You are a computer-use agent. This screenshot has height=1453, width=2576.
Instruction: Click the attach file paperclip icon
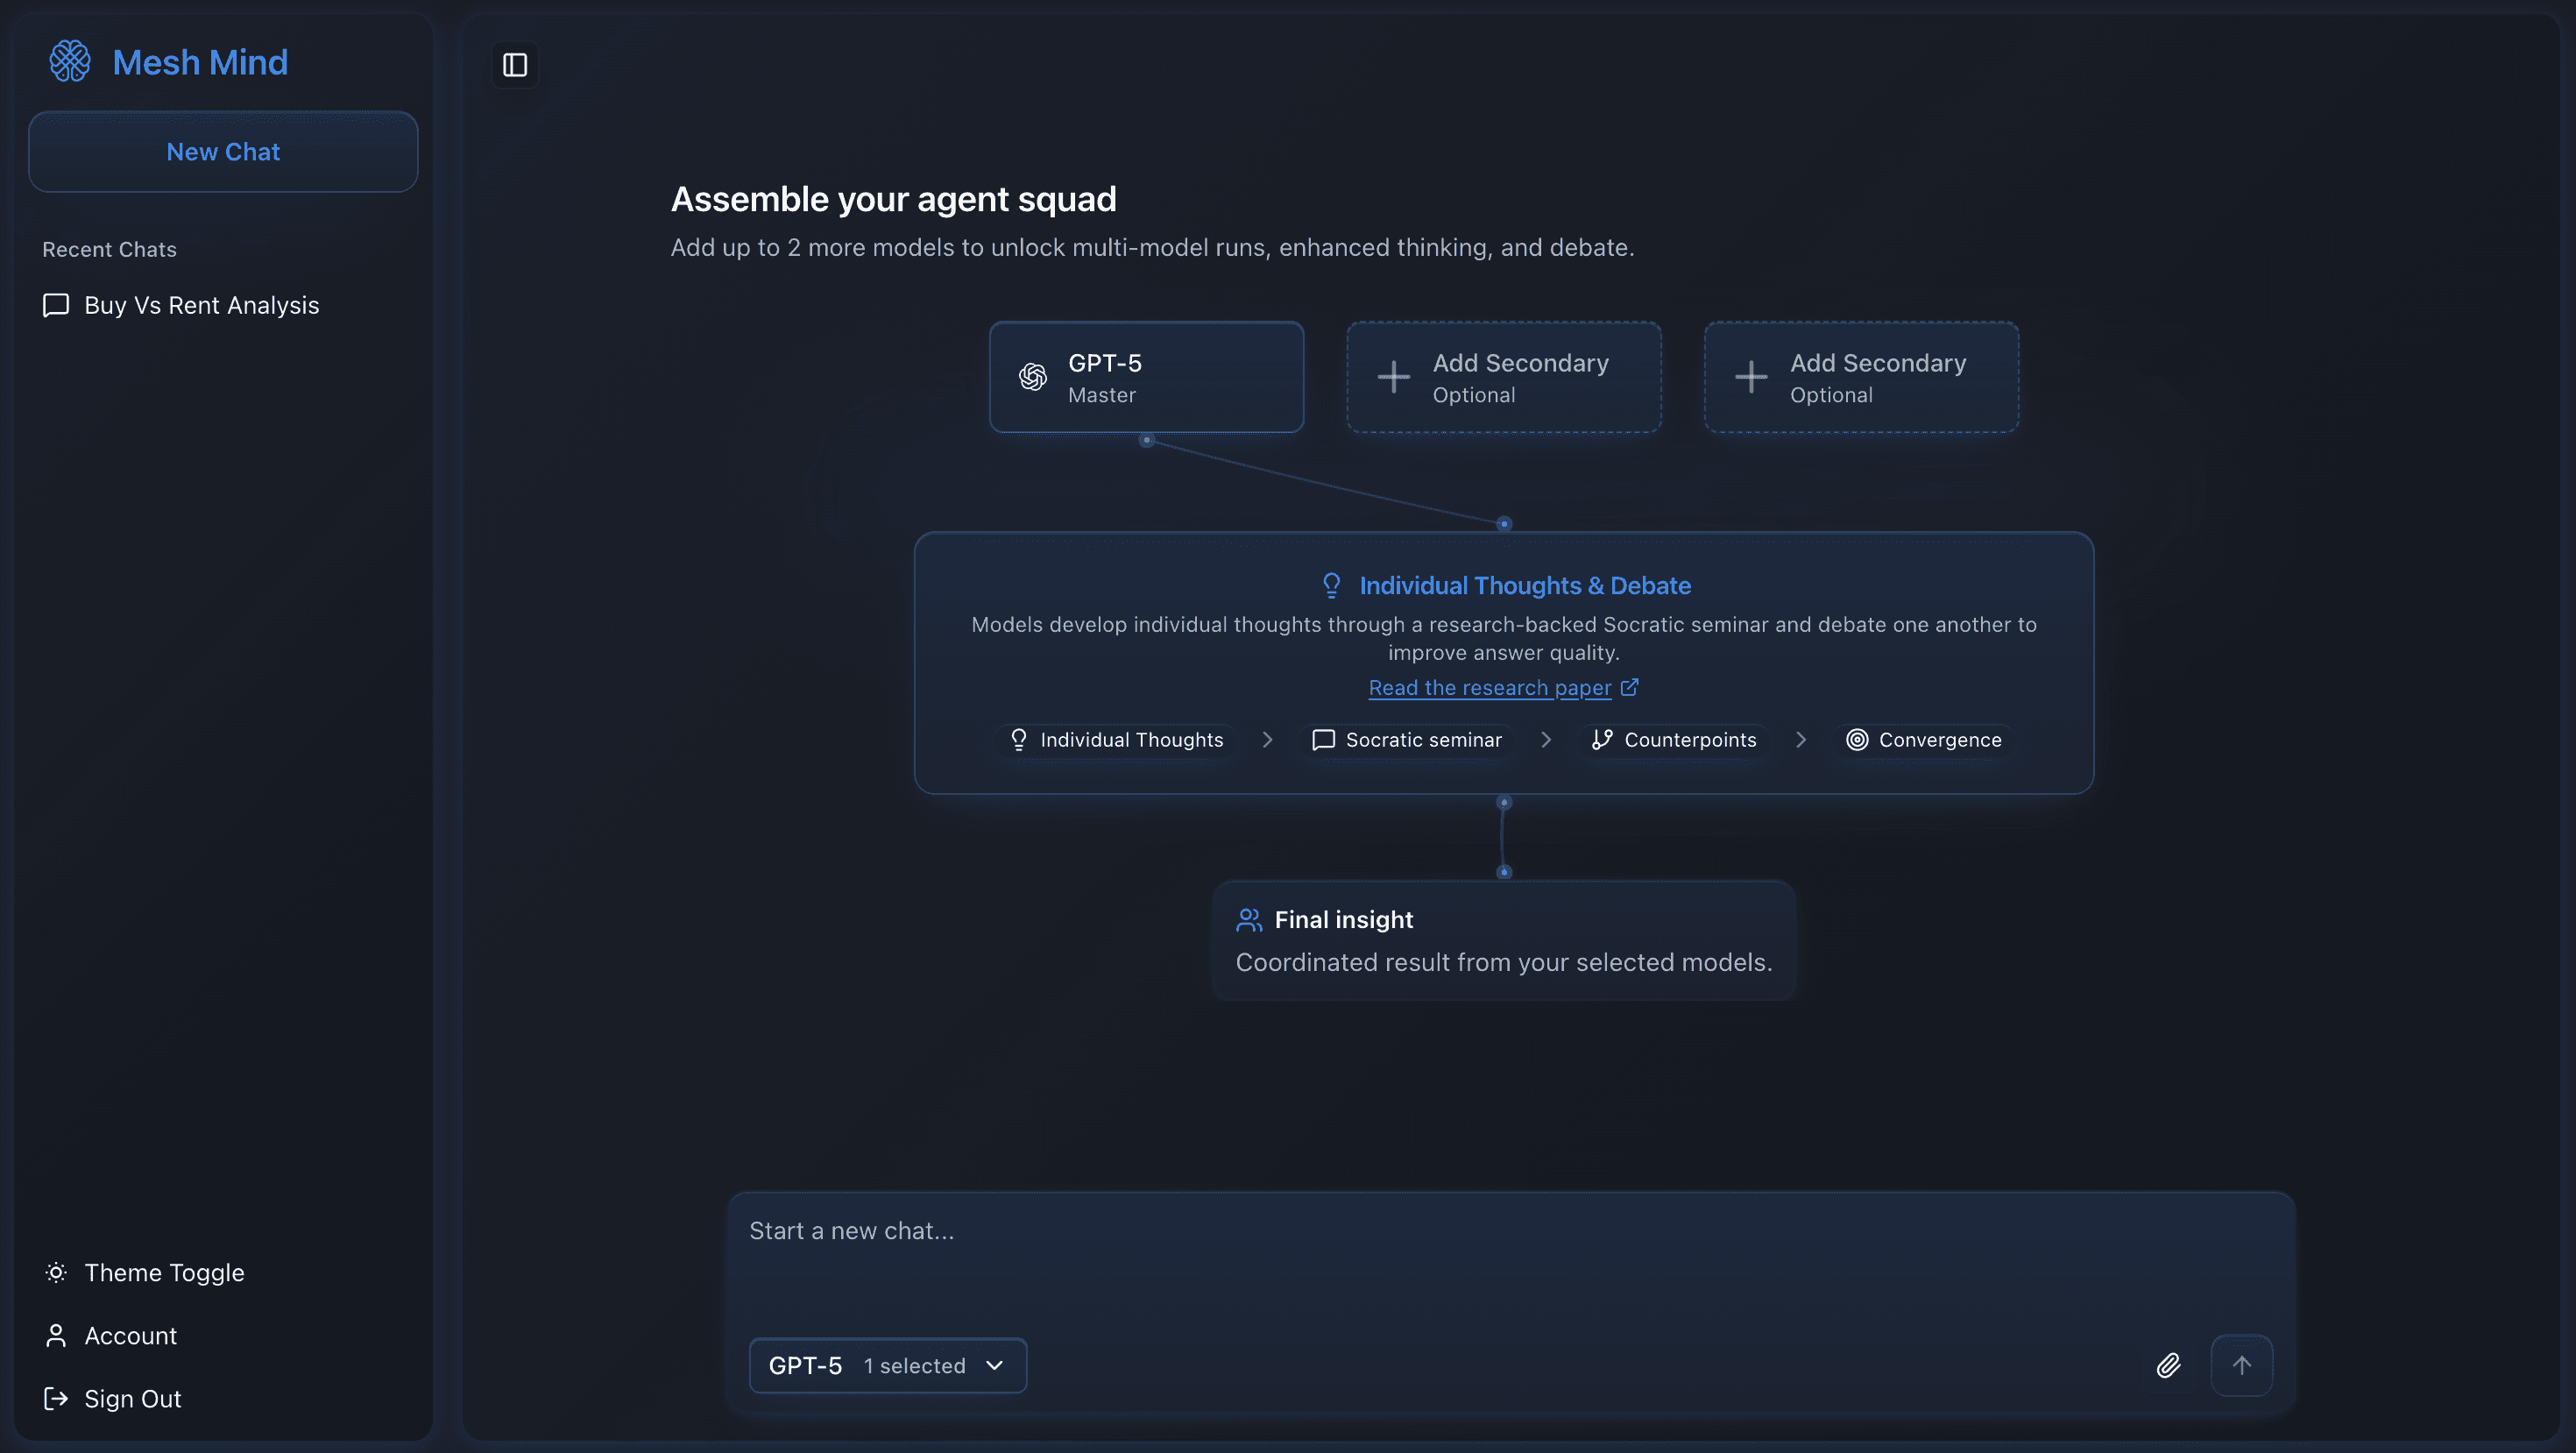click(2168, 1365)
